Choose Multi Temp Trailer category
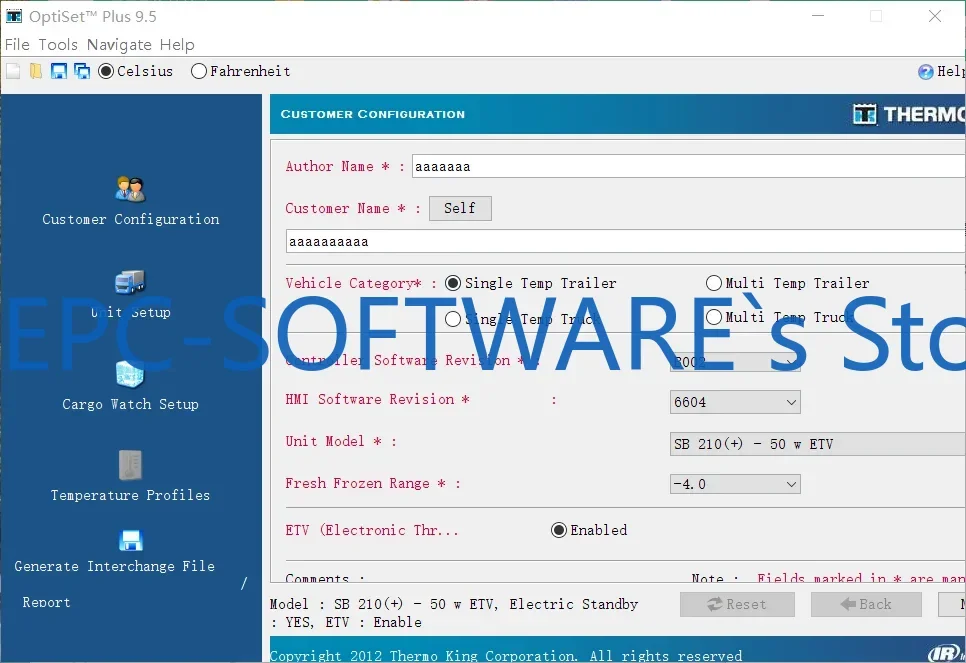Viewport: 966px width, 663px height. [787, 283]
